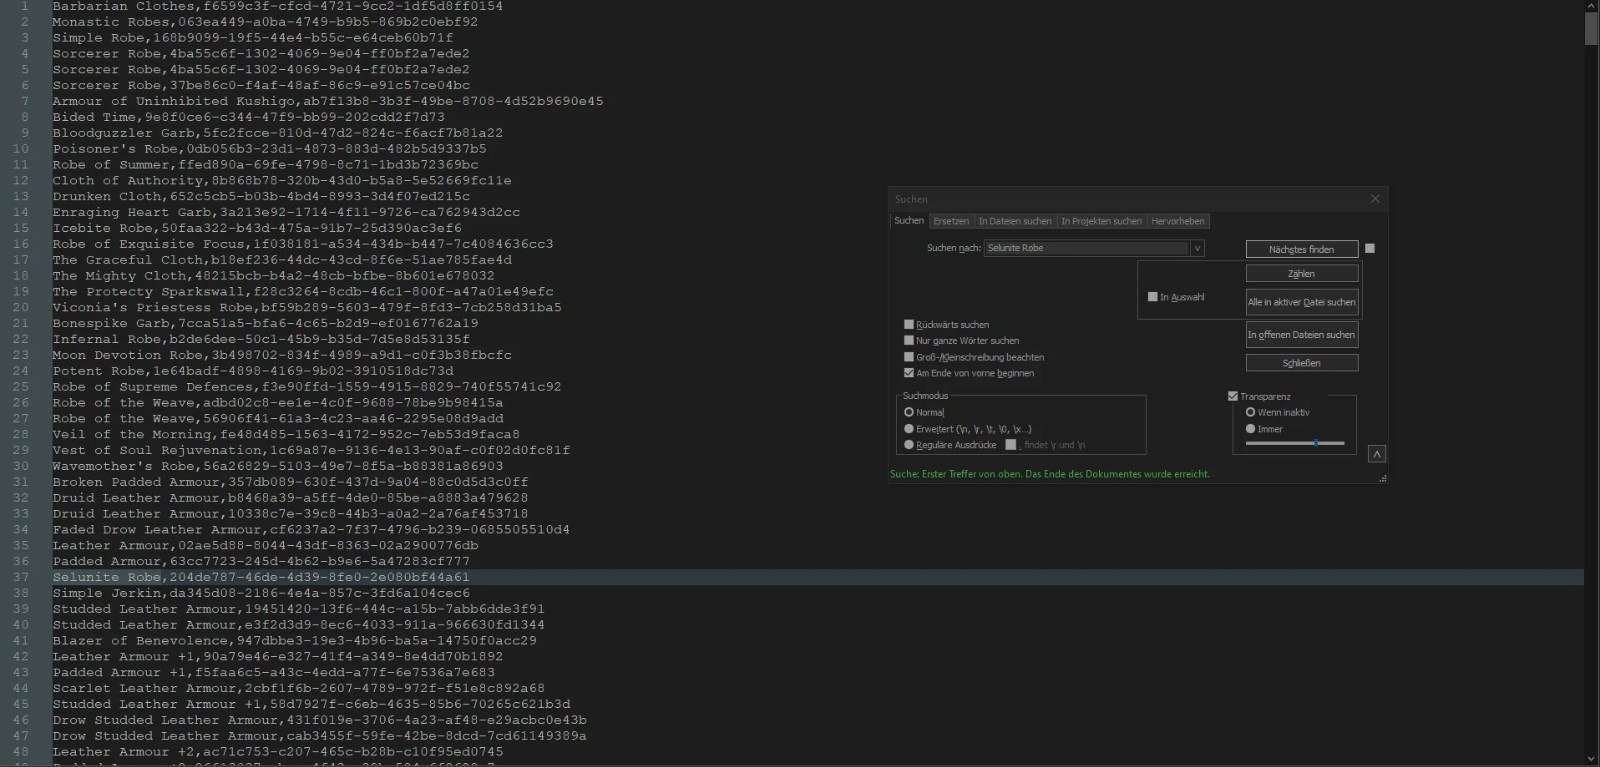Tick the small checkbox beside Nächstes finden
This screenshot has width=1600, height=767.
[x=1370, y=249]
